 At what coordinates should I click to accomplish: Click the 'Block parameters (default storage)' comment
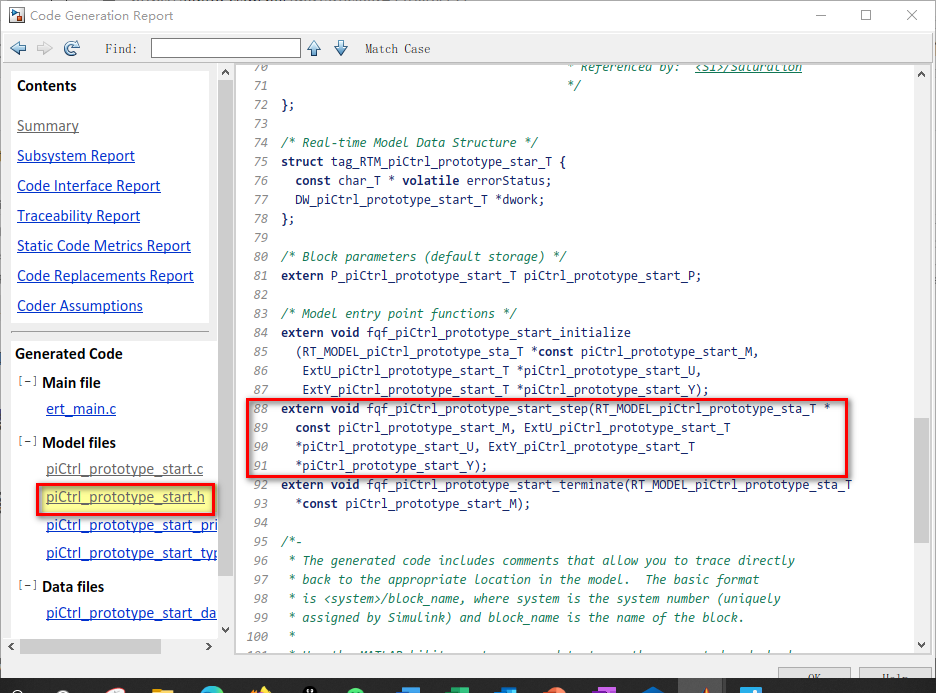tap(424, 257)
